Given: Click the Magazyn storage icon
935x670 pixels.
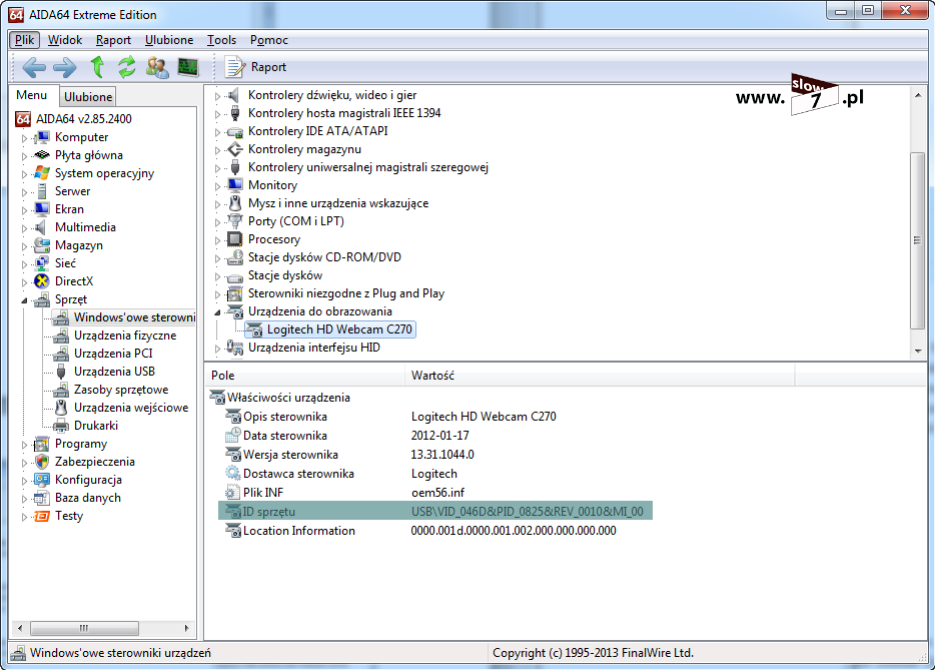Looking at the screenshot, I should pyautogui.click(x=42, y=246).
